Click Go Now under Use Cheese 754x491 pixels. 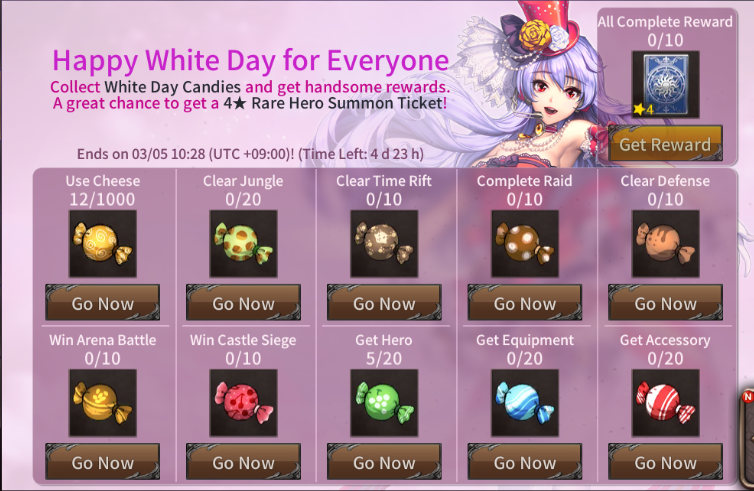pos(102,302)
